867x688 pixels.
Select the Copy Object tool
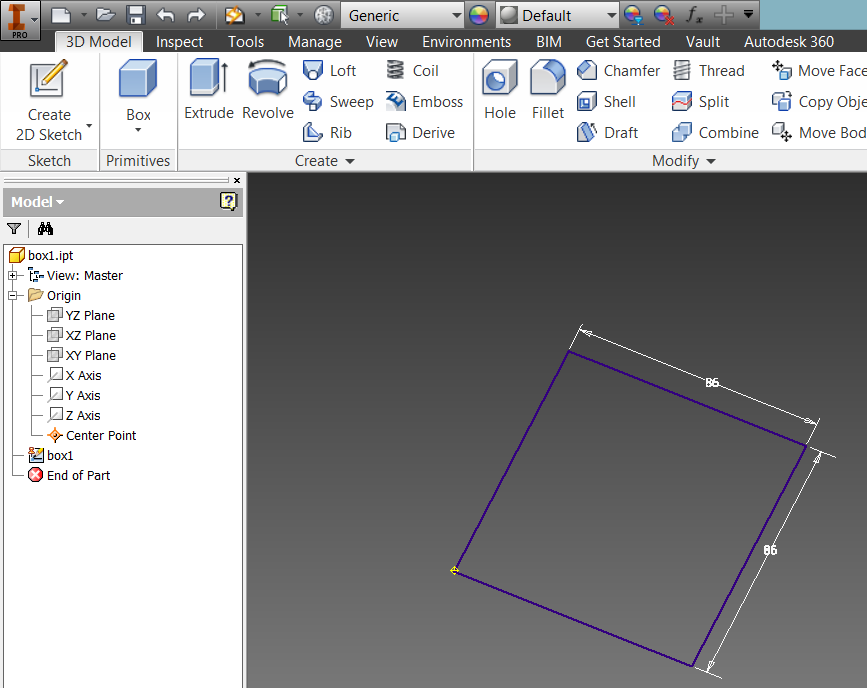pos(818,102)
